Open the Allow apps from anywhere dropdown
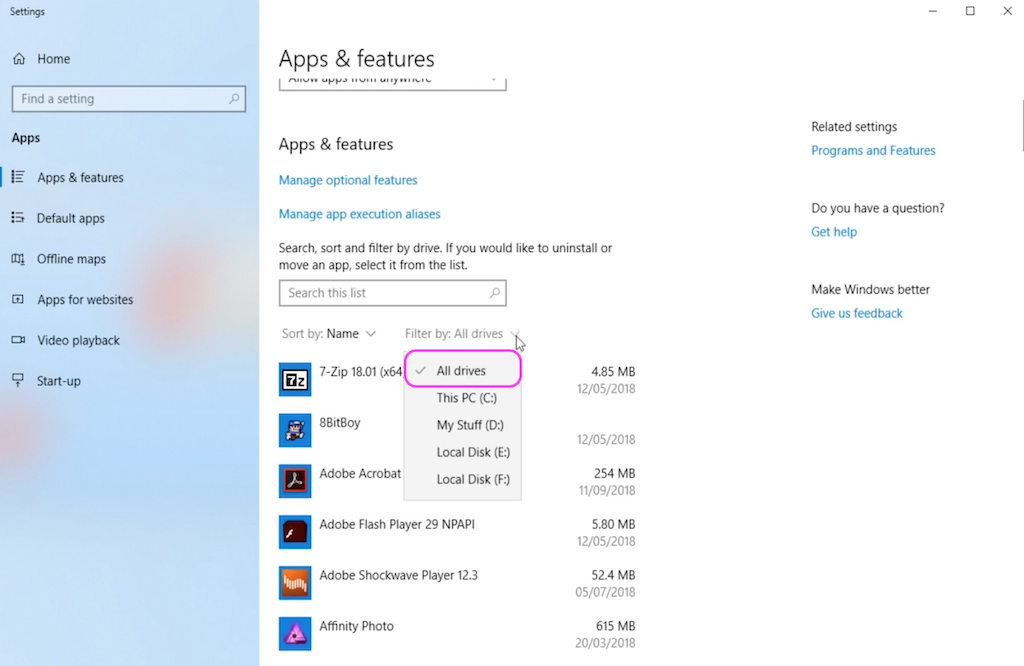The image size is (1024, 666). point(392,83)
